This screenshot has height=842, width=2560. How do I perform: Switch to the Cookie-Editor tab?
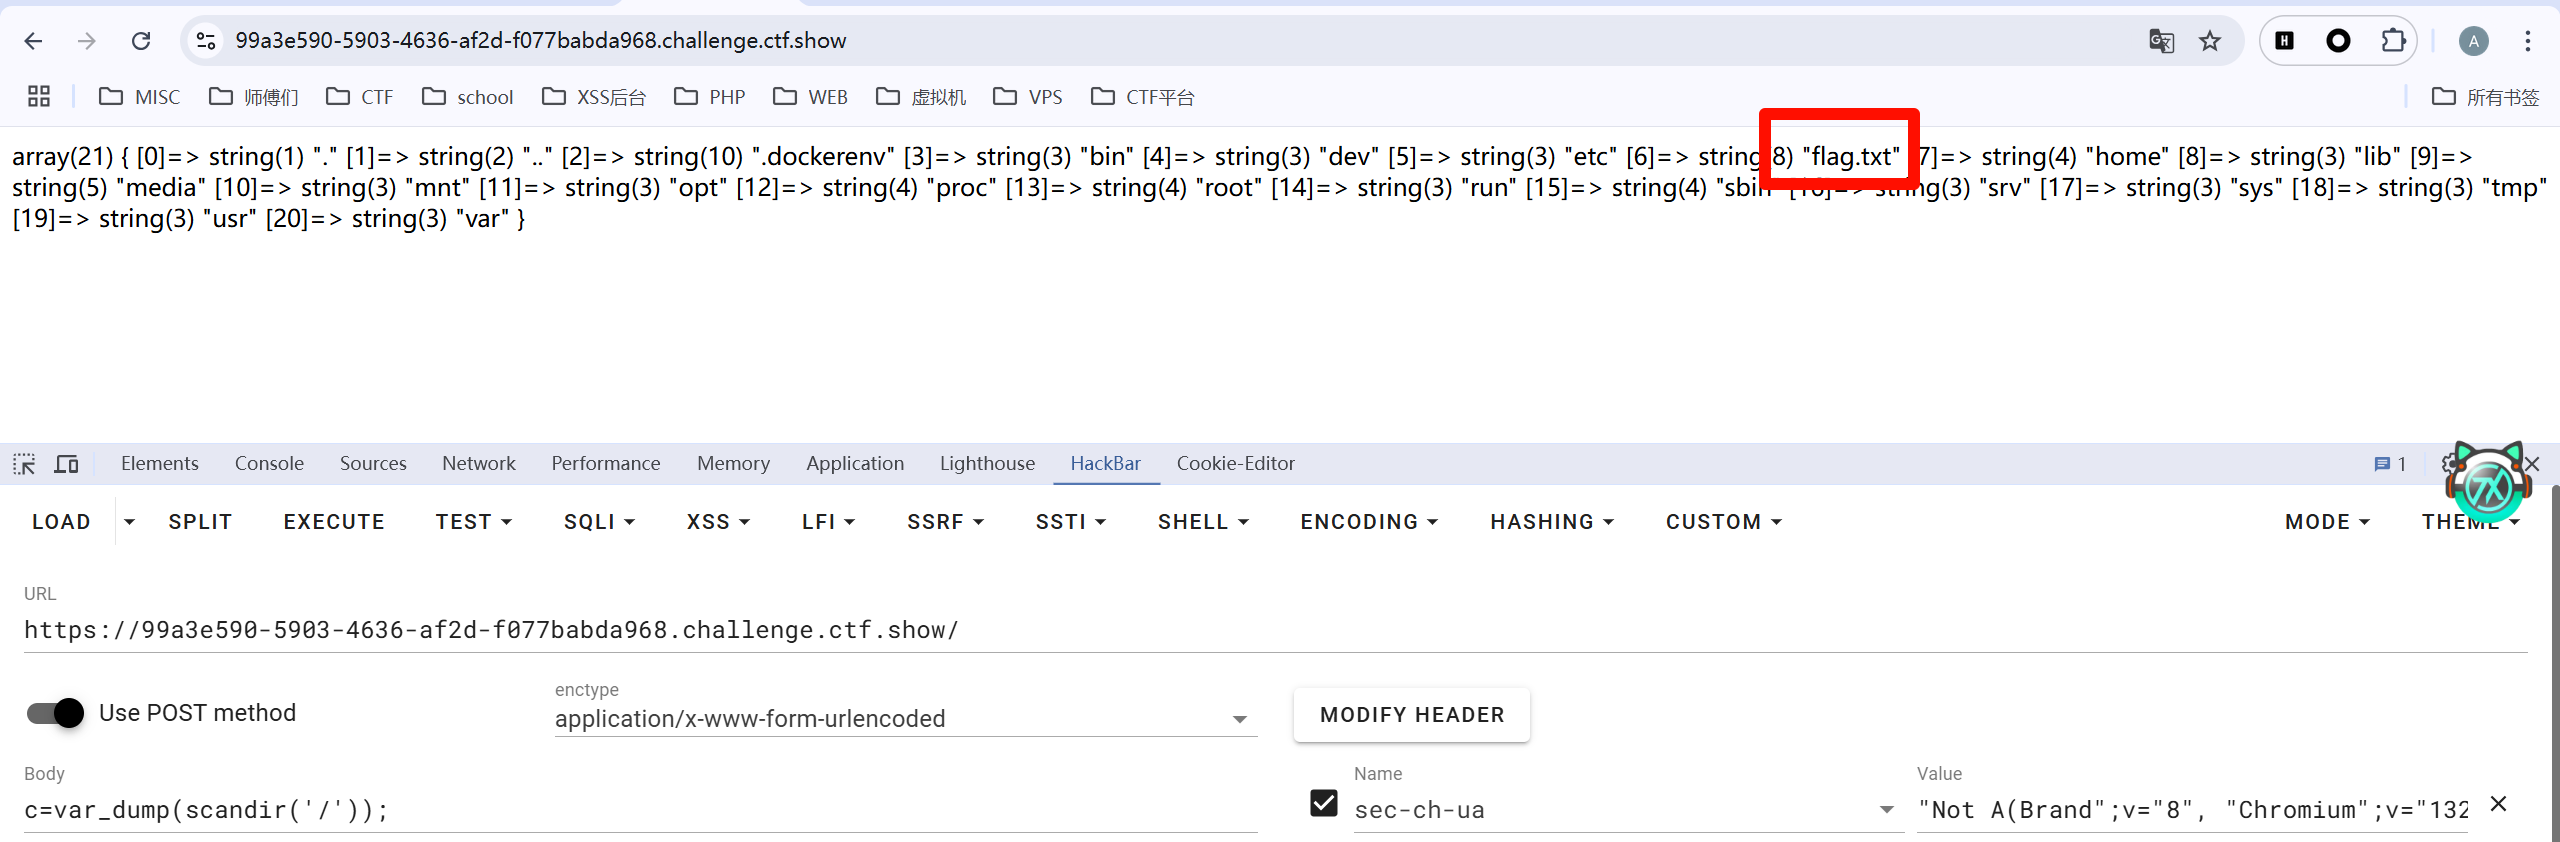pyautogui.click(x=1235, y=464)
